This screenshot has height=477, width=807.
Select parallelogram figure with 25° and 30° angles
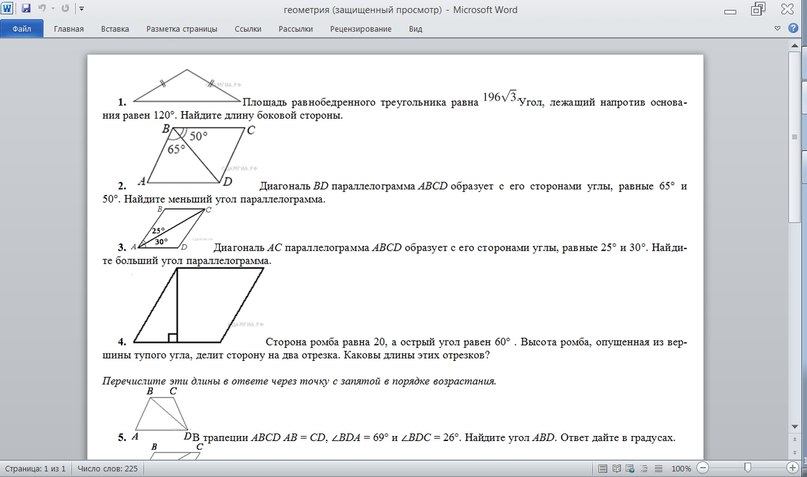(171, 228)
